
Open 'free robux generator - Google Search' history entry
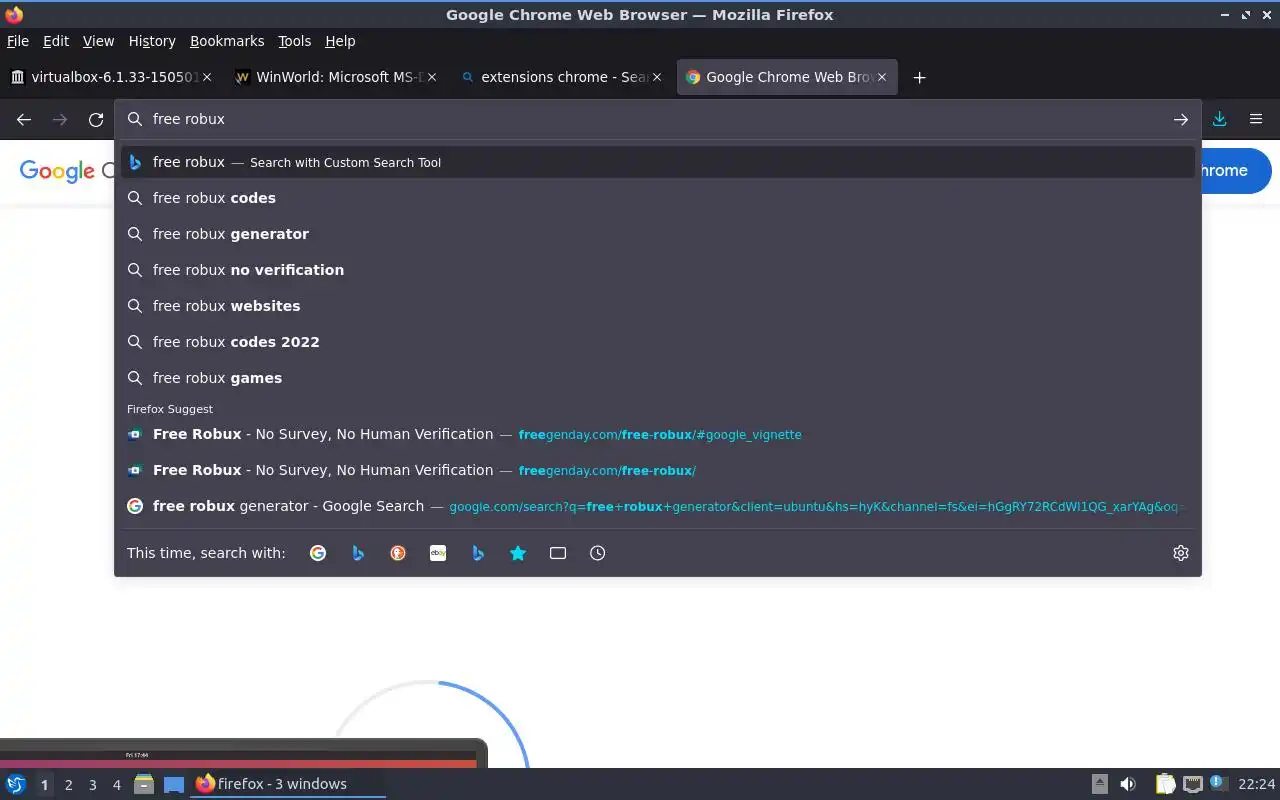point(658,506)
